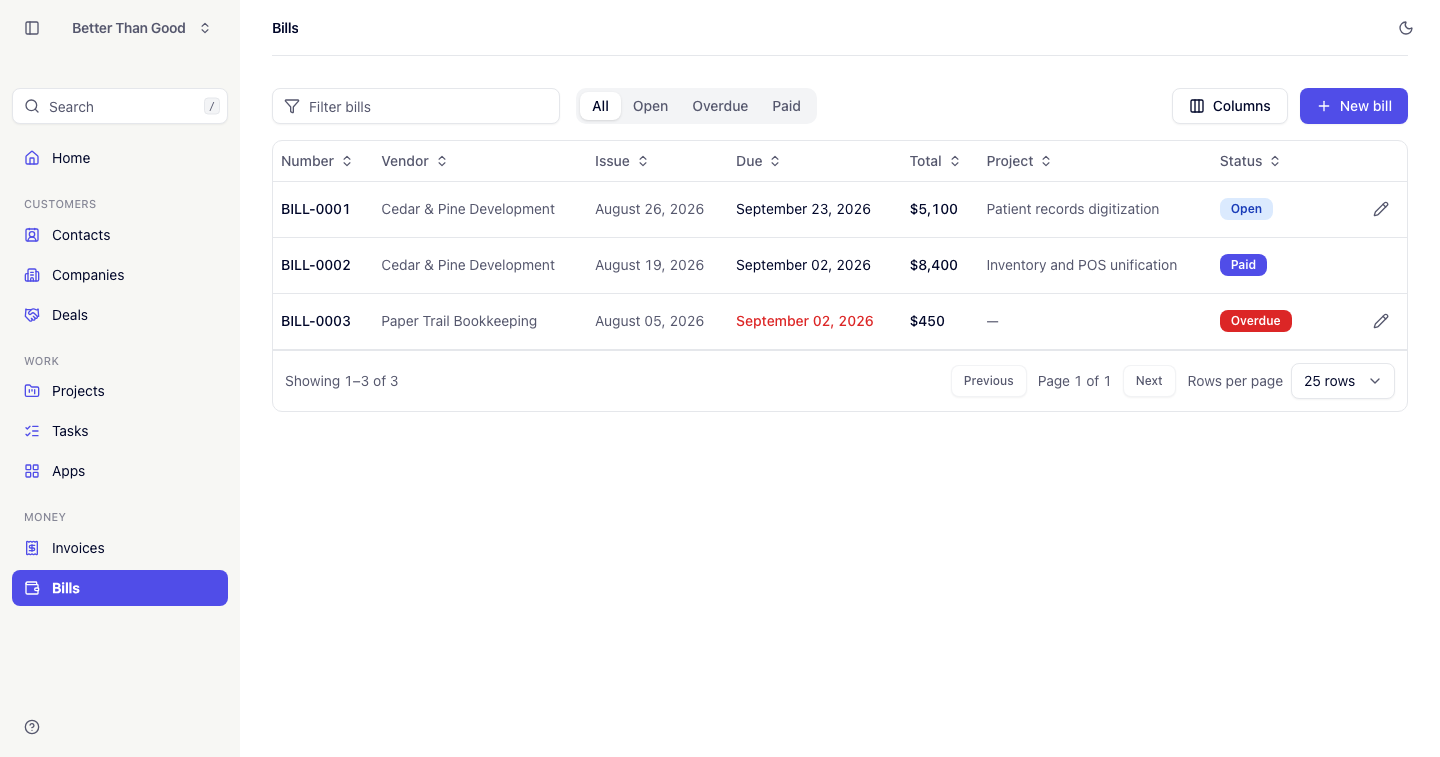Open bill BILL-0003
Image resolution: width=1440 pixels, height=757 pixels.
pos(316,321)
